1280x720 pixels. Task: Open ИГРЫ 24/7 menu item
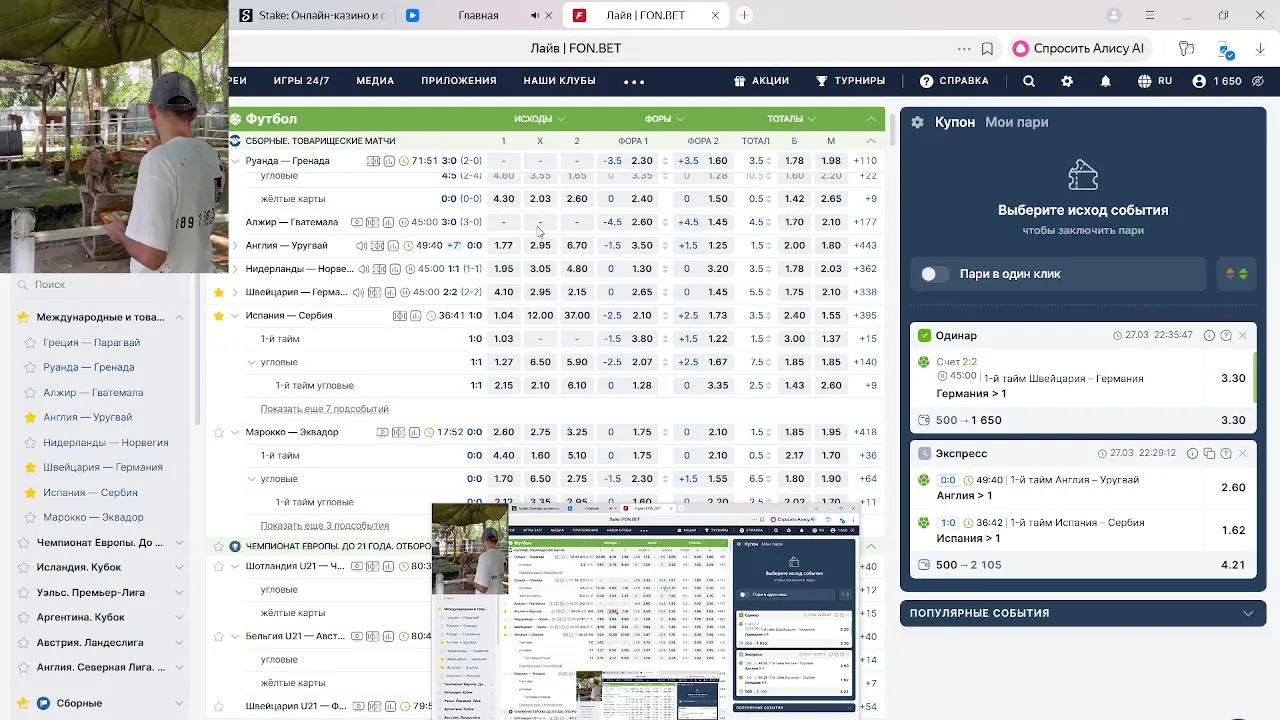click(x=301, y=81)
